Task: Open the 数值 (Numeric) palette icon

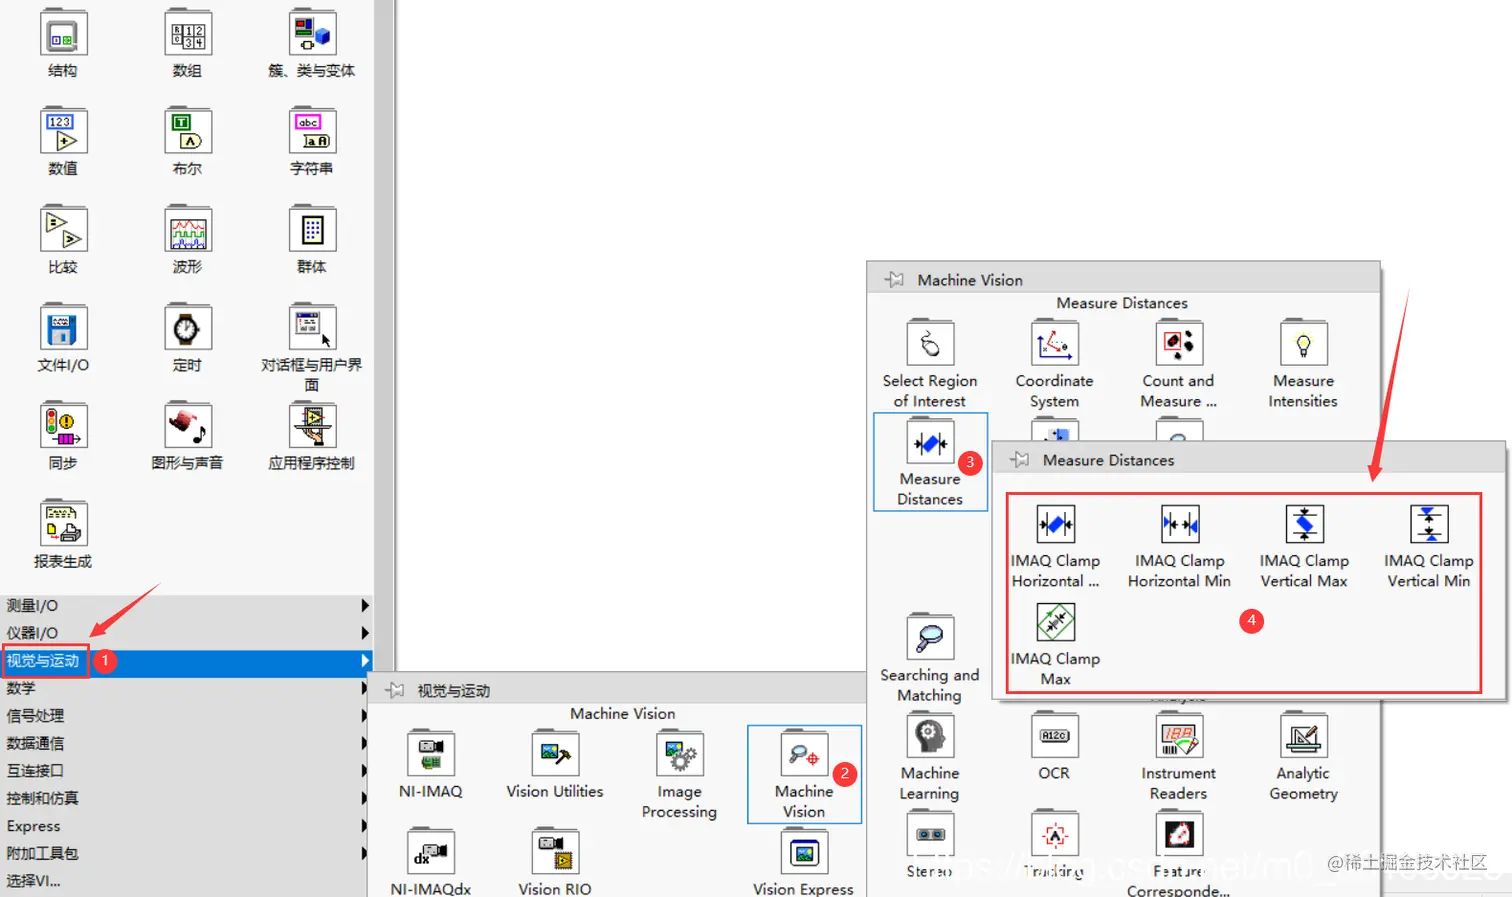Action: pyautogui.click(x=63, y=132)
